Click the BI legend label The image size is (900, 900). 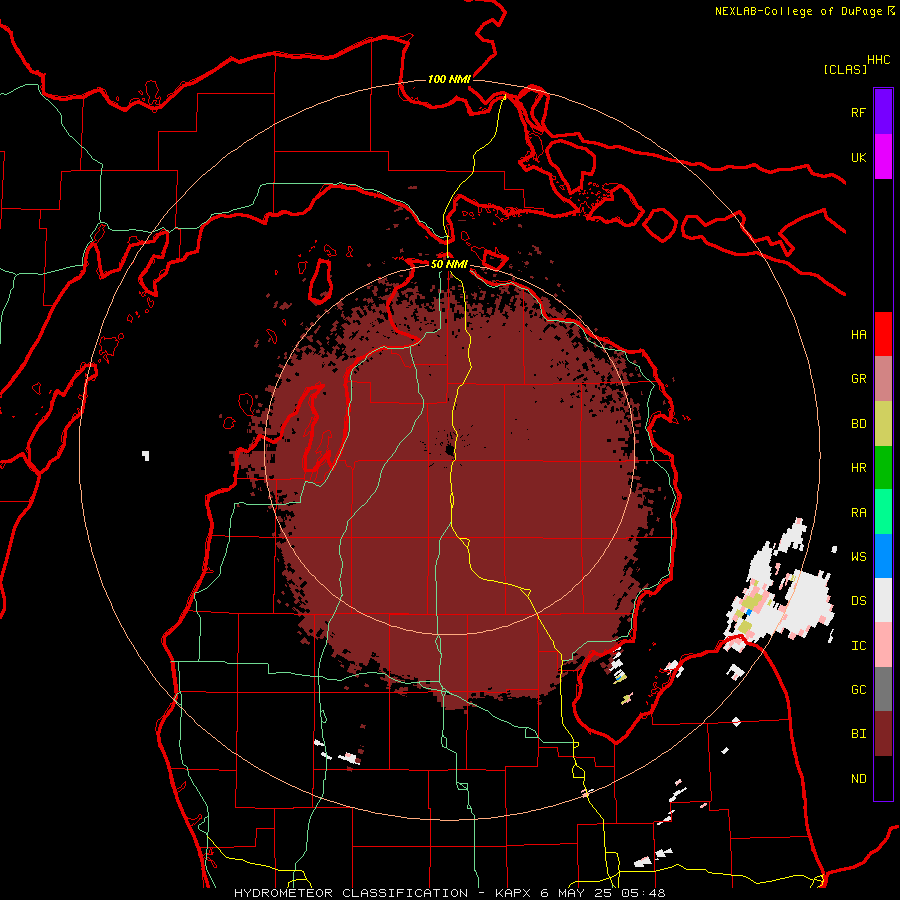coord(858,734)
